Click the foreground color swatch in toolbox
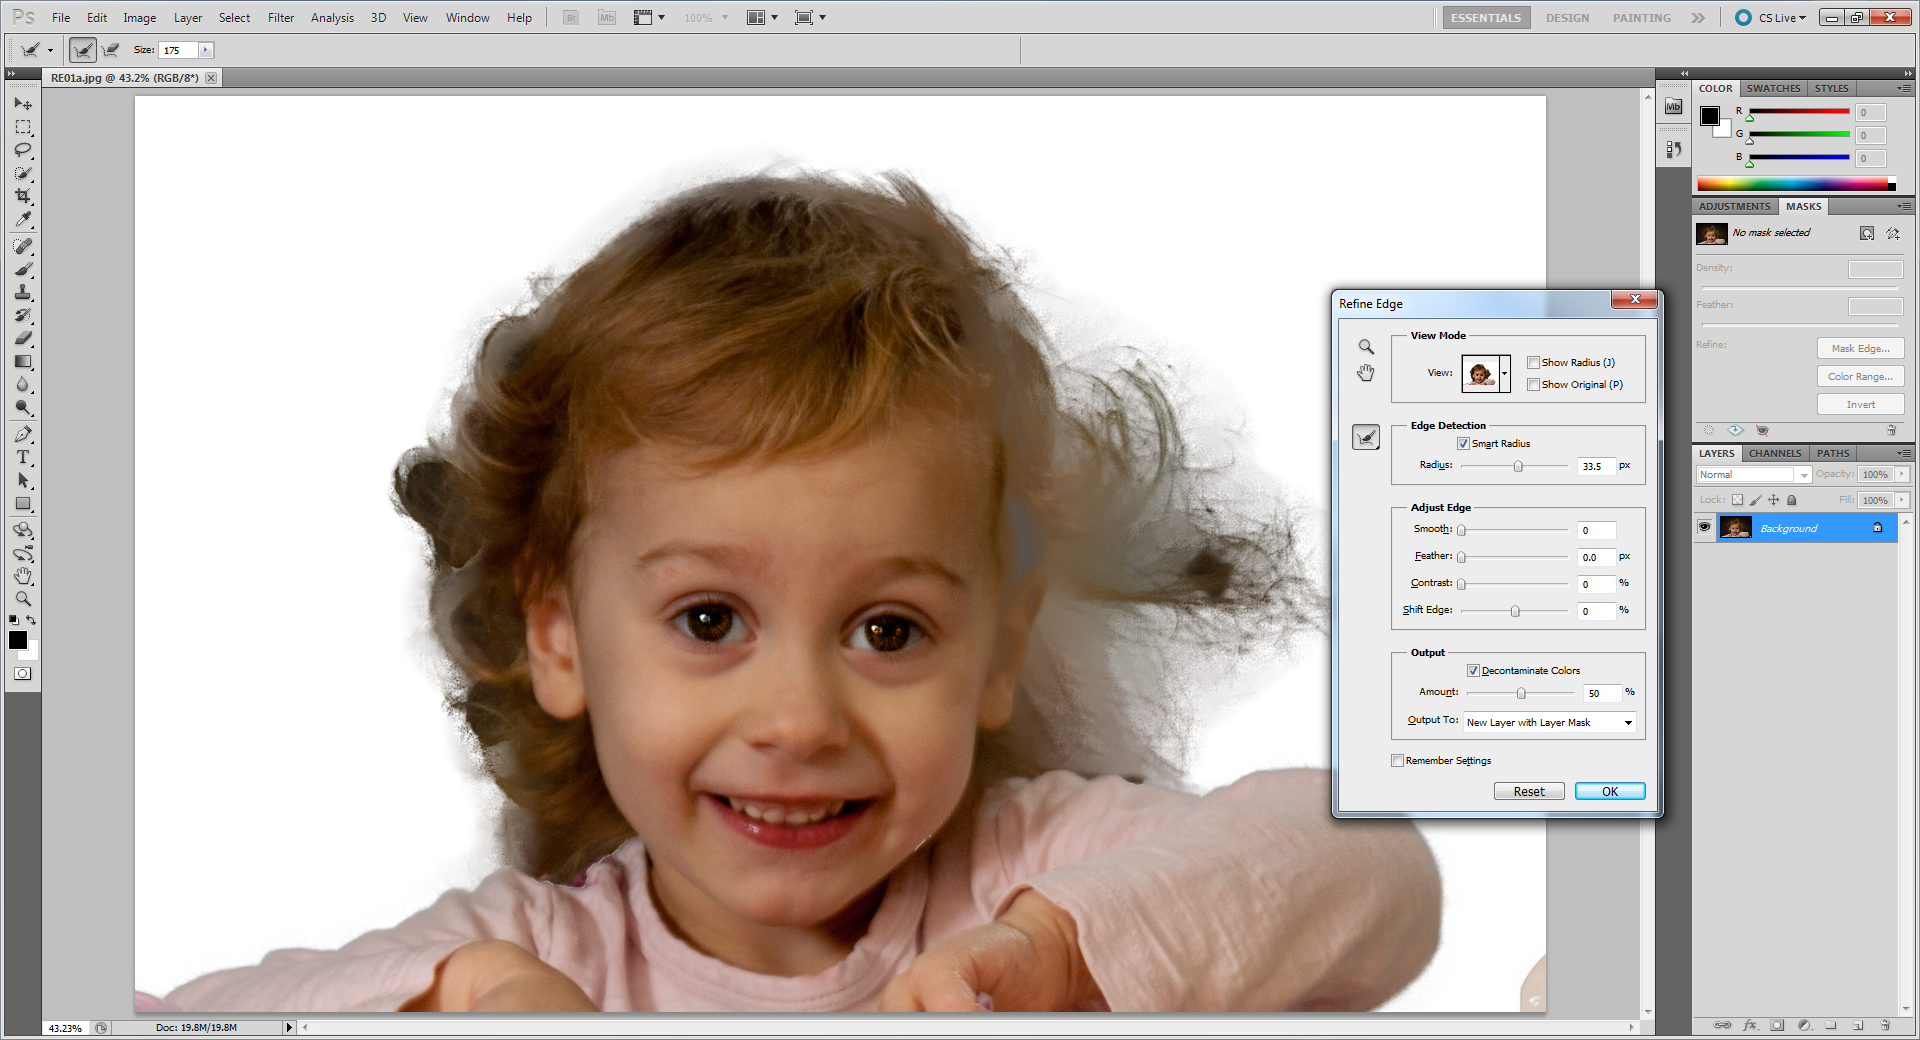This screenshot has height=1040, width=1920. coord(17,640)
